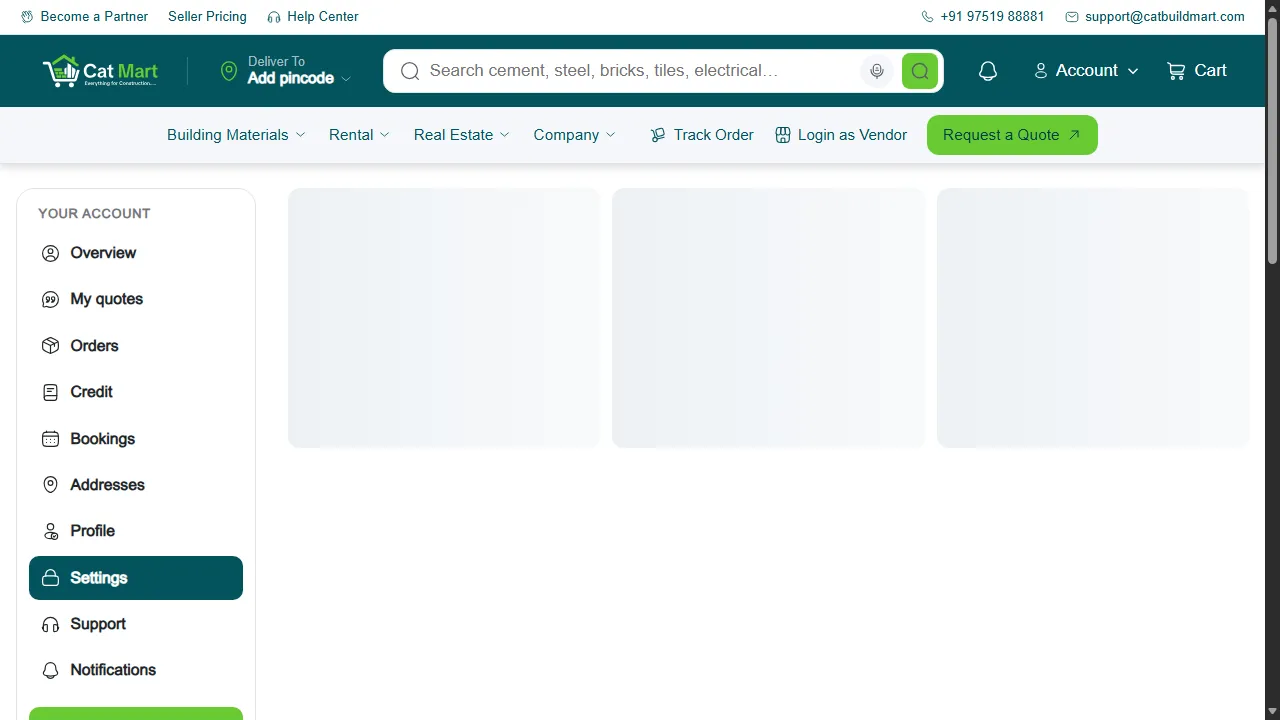Open the Orders section
The image size is (1280, 720).
(x=136, y=346)
